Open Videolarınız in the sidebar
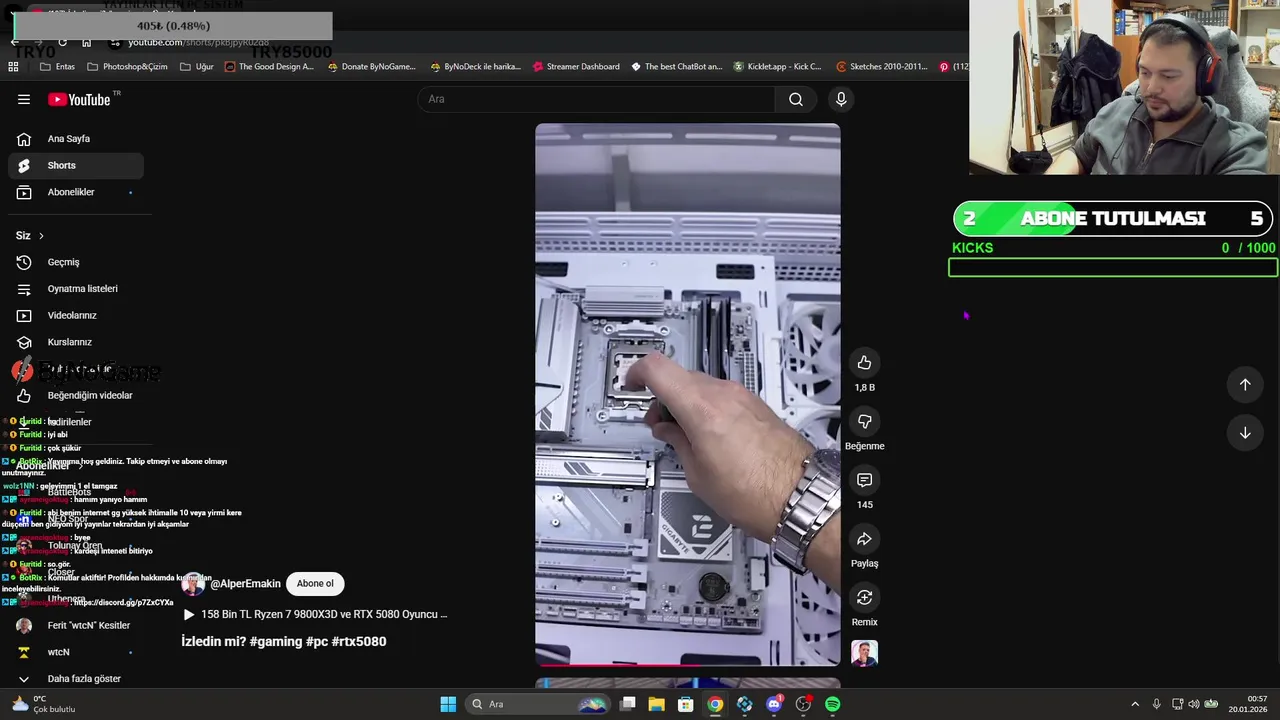 tap(76, 315)
